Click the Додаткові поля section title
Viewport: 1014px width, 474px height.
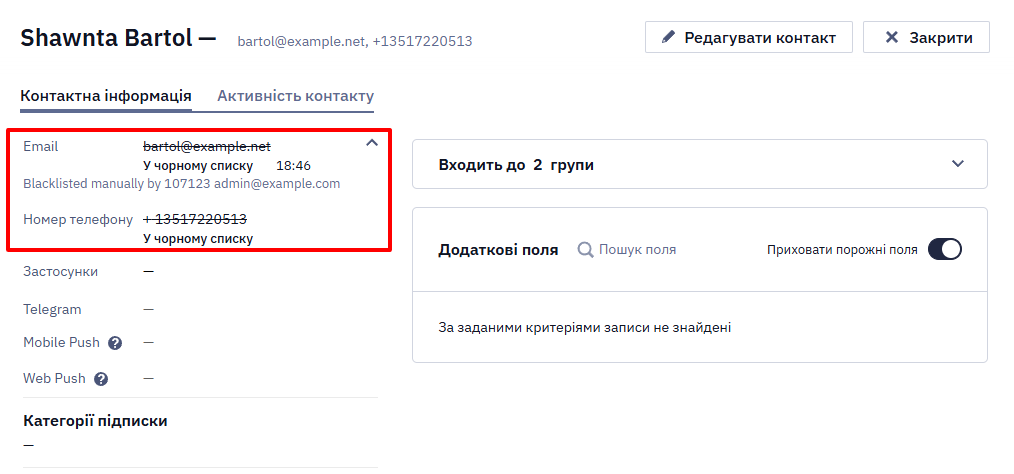coord(498,250)
